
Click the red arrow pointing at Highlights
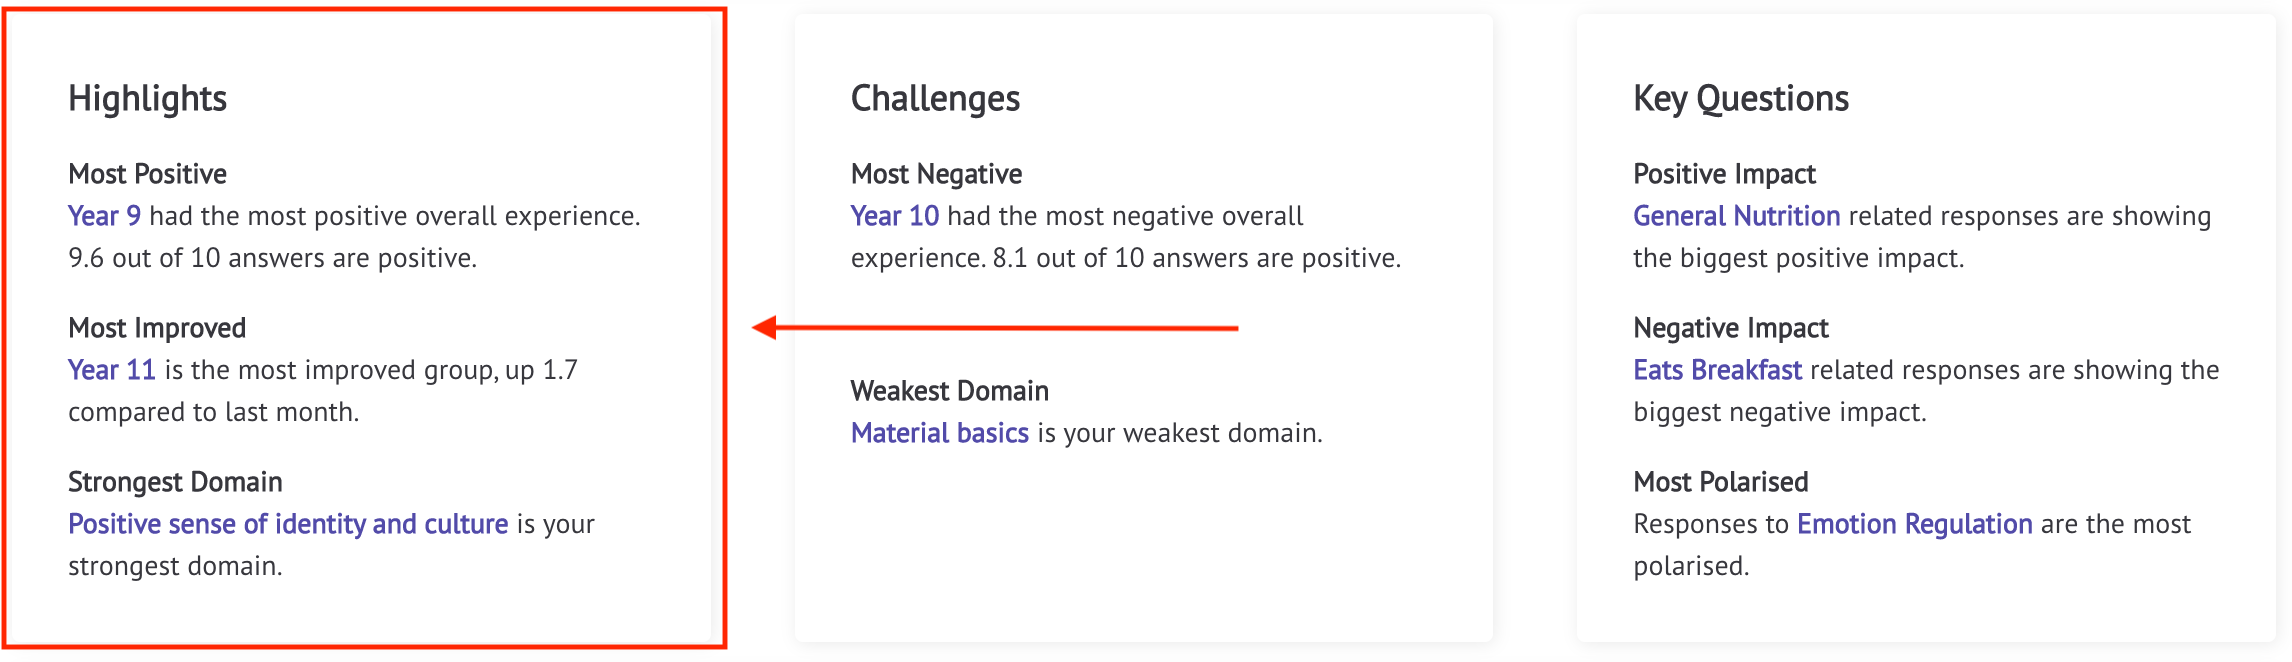tap(995, 327)
